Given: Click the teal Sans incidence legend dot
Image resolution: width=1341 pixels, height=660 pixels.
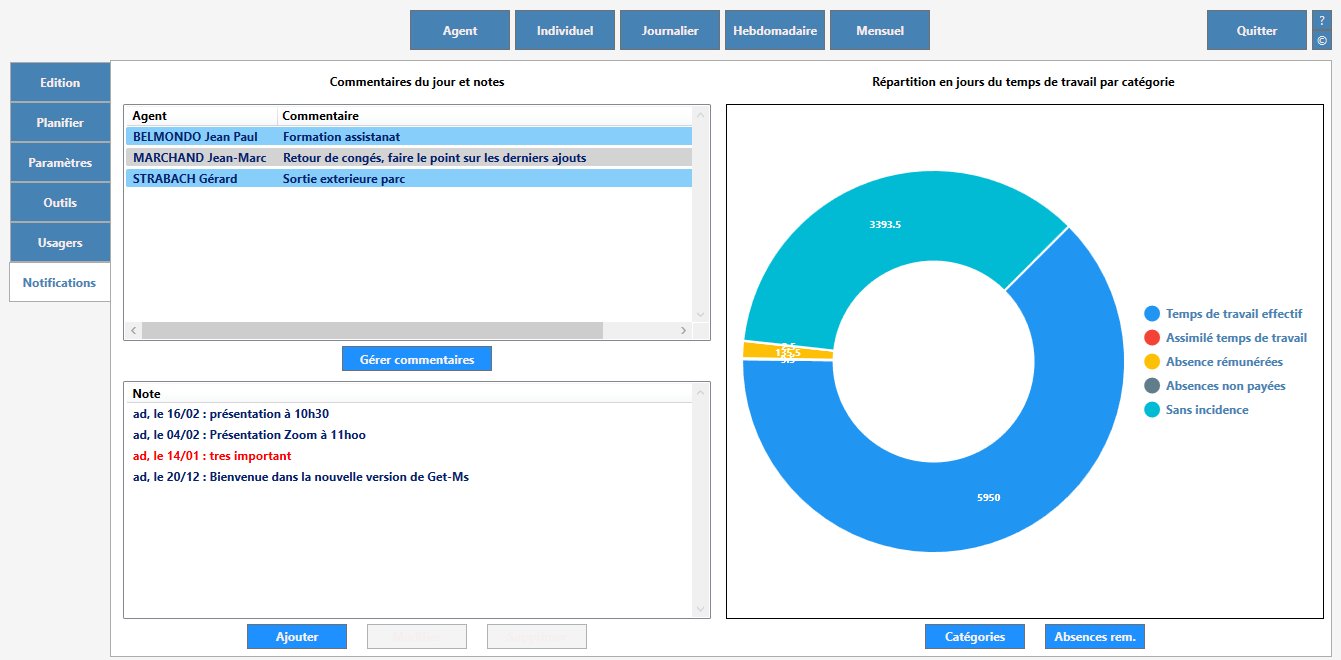Looking at the screenshot, I should pyautogui.click(x=1152, y=410).
